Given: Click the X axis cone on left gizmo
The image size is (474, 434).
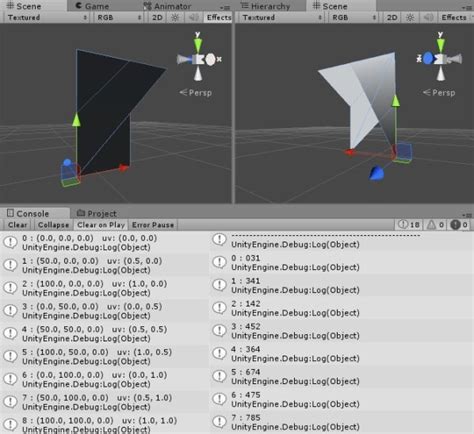Looking at the screenshot, I should [x=210, y=59].
